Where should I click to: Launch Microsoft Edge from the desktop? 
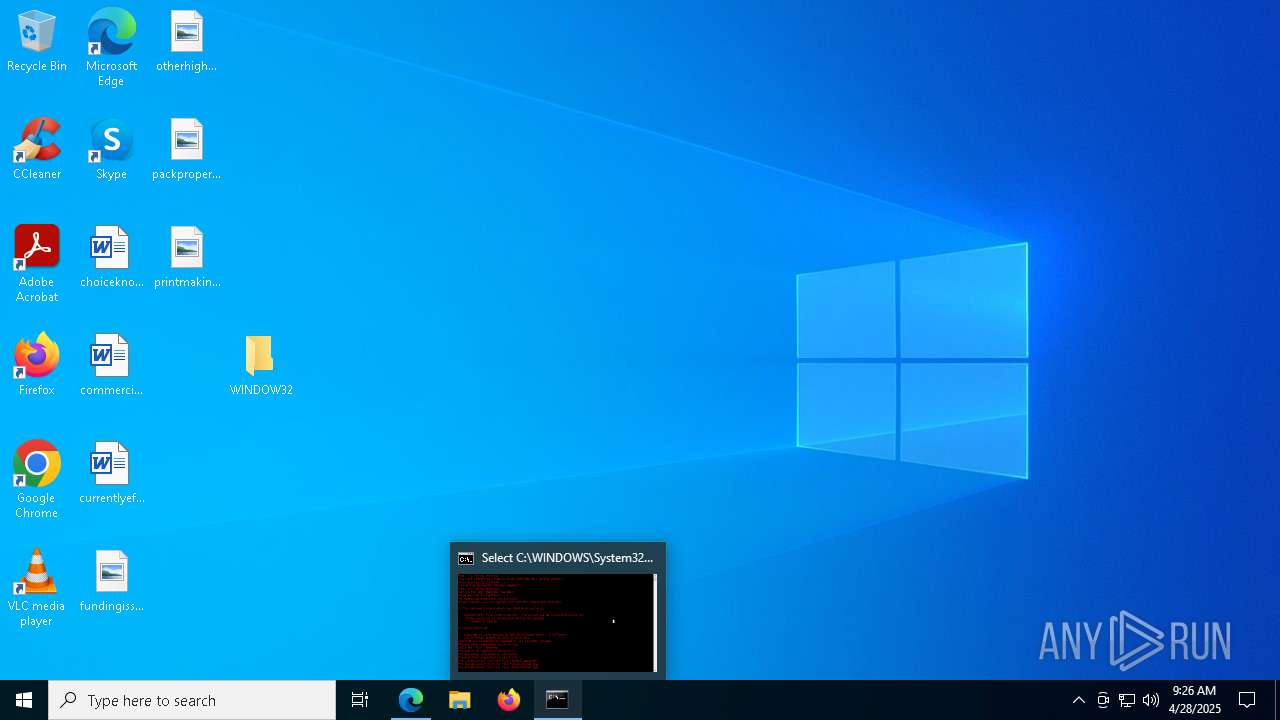[x=111, y=48]
